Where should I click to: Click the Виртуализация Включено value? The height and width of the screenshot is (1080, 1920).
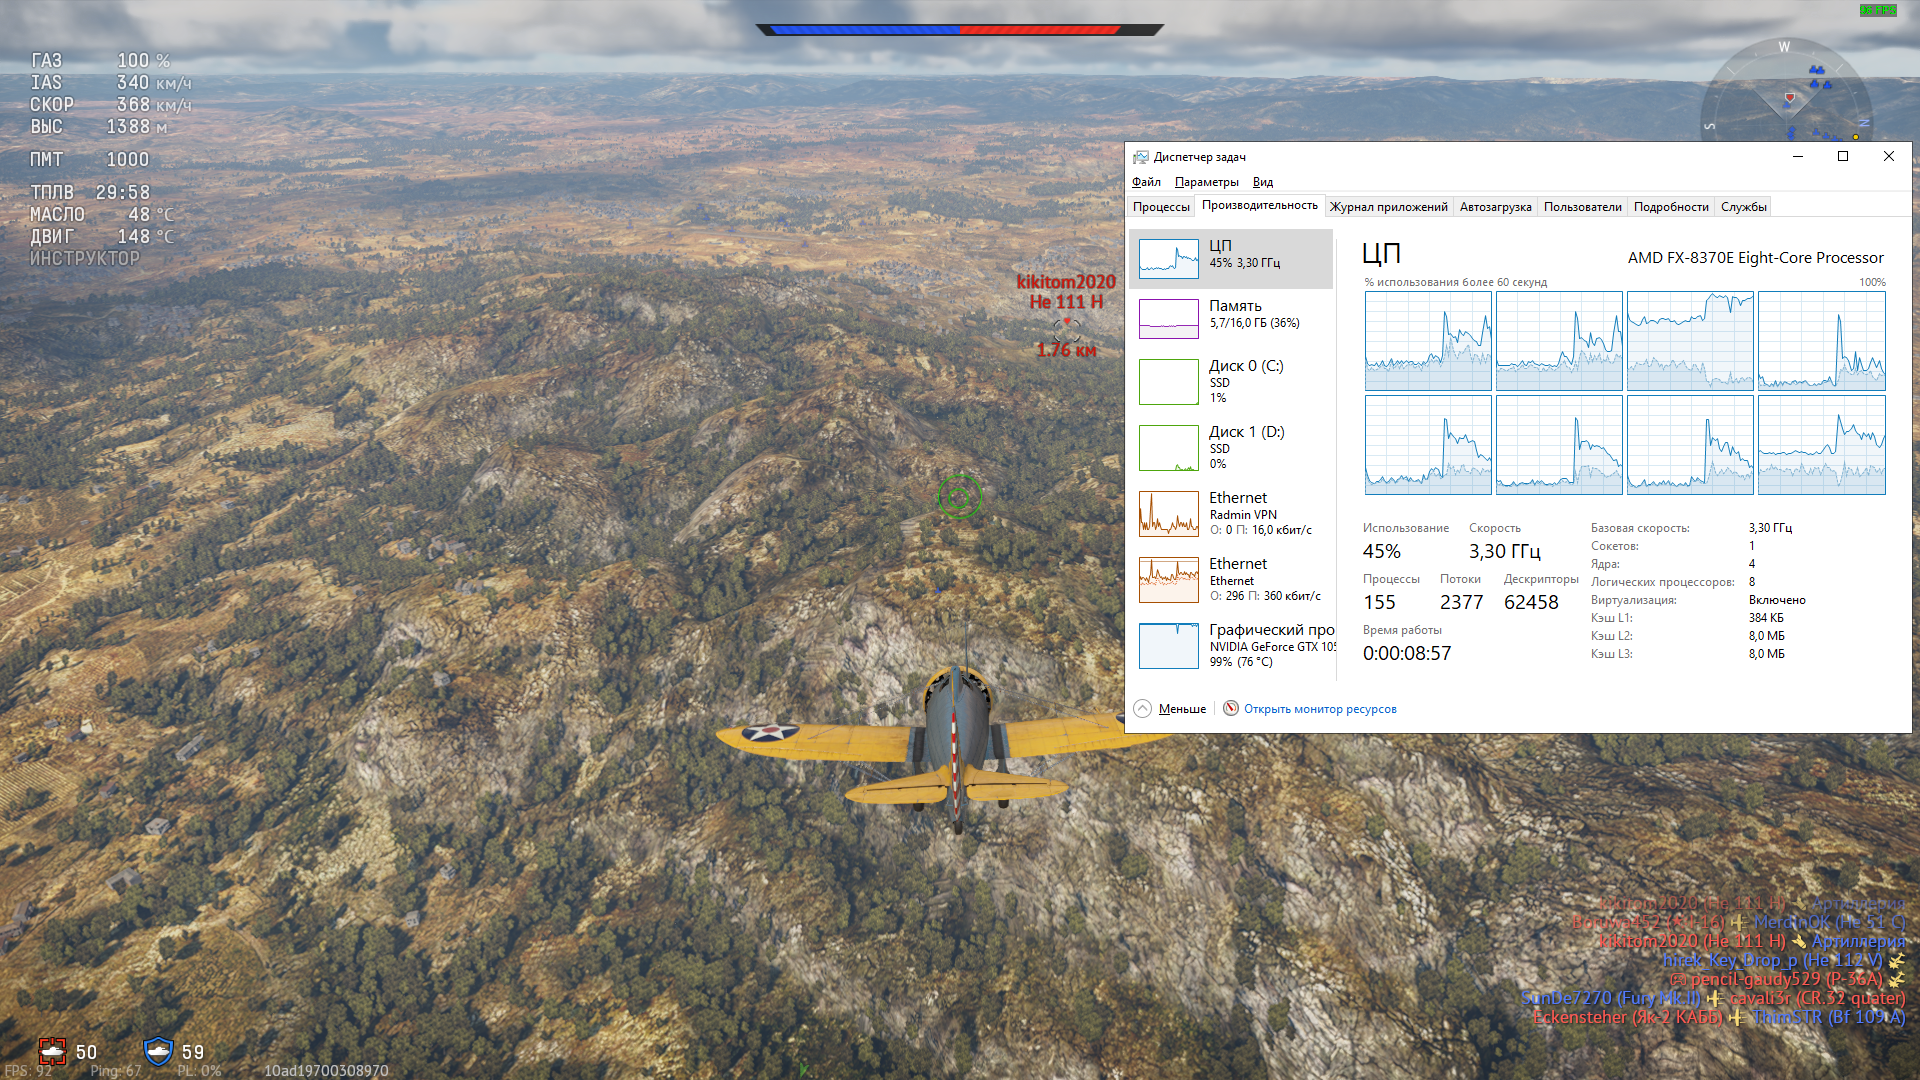click(x=1777, y=600)
